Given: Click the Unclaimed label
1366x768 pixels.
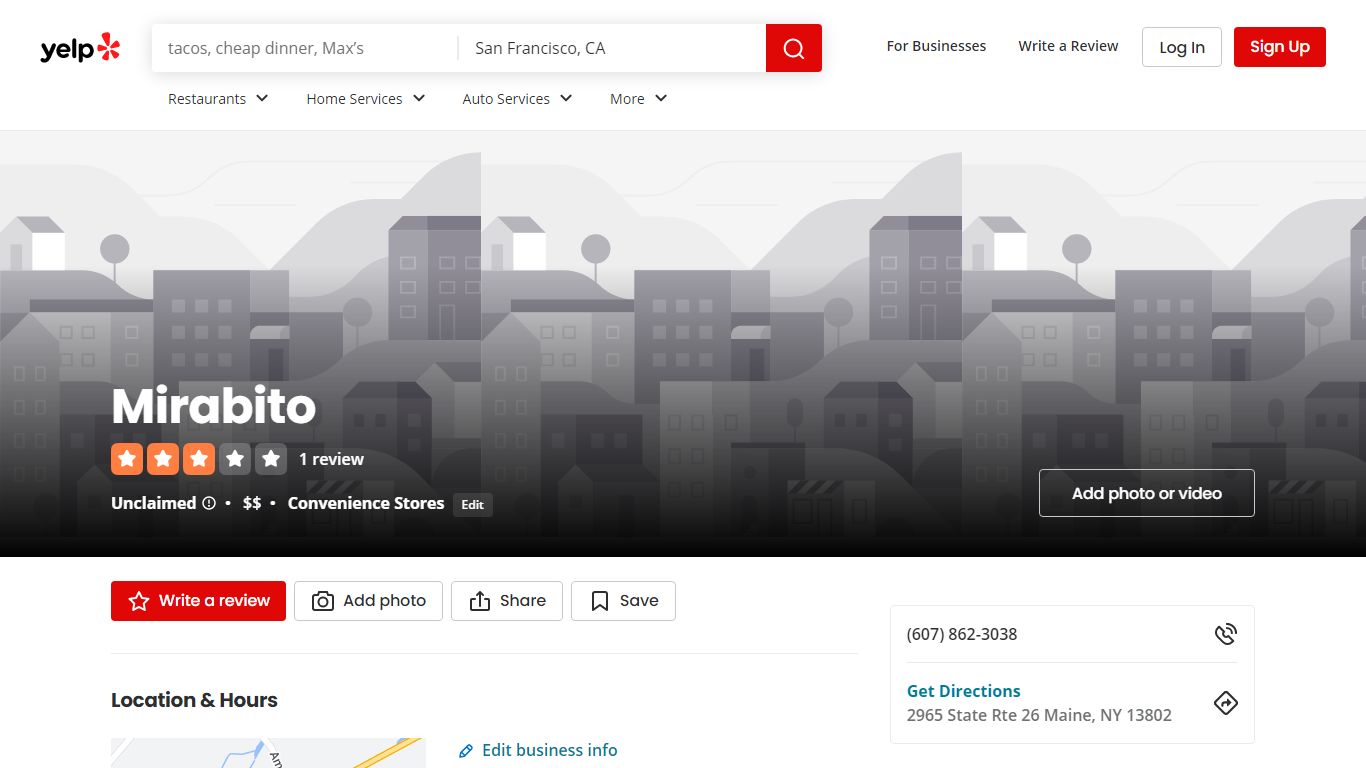Looking at the screenshot, I should pyautogui.click(x=154, y=503).
